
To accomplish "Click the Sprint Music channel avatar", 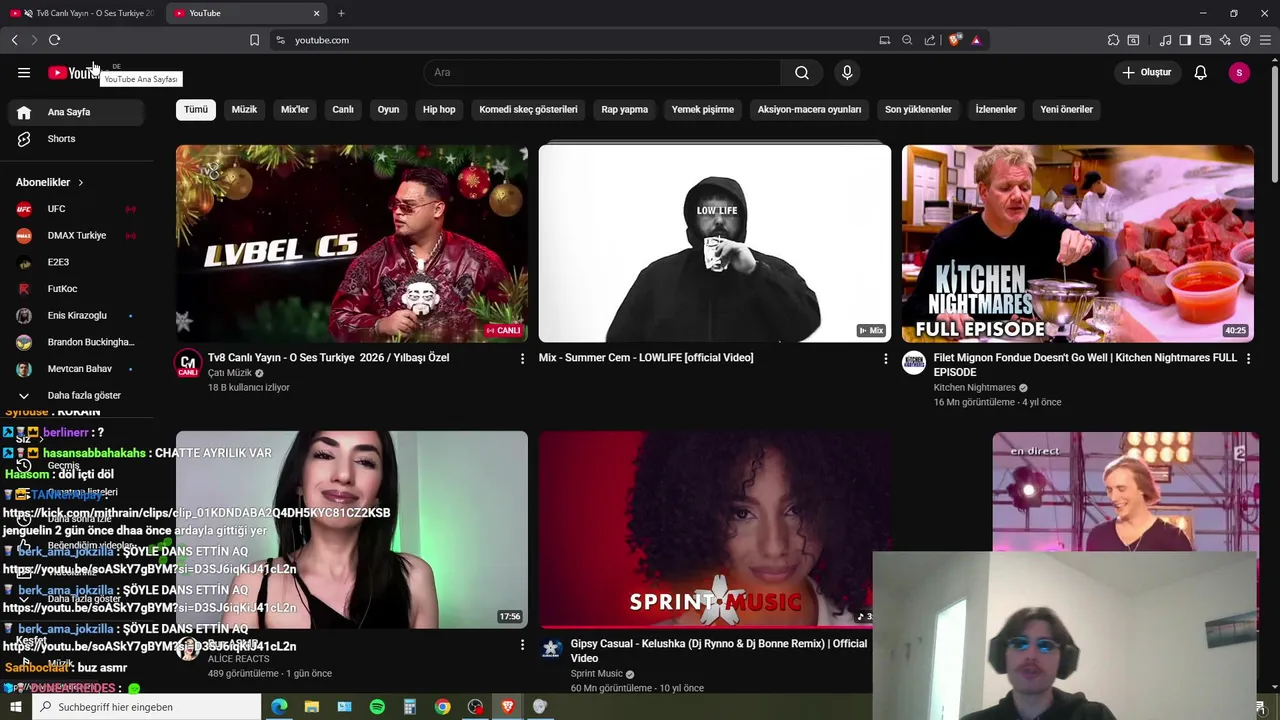I will click(x=551, y=649).
